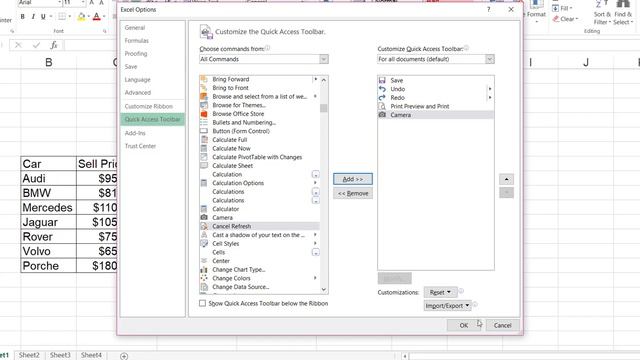Switch to Sheet4 tab in Excel
This screenshot has height=360, width=640.
click(x=91, y=355)
